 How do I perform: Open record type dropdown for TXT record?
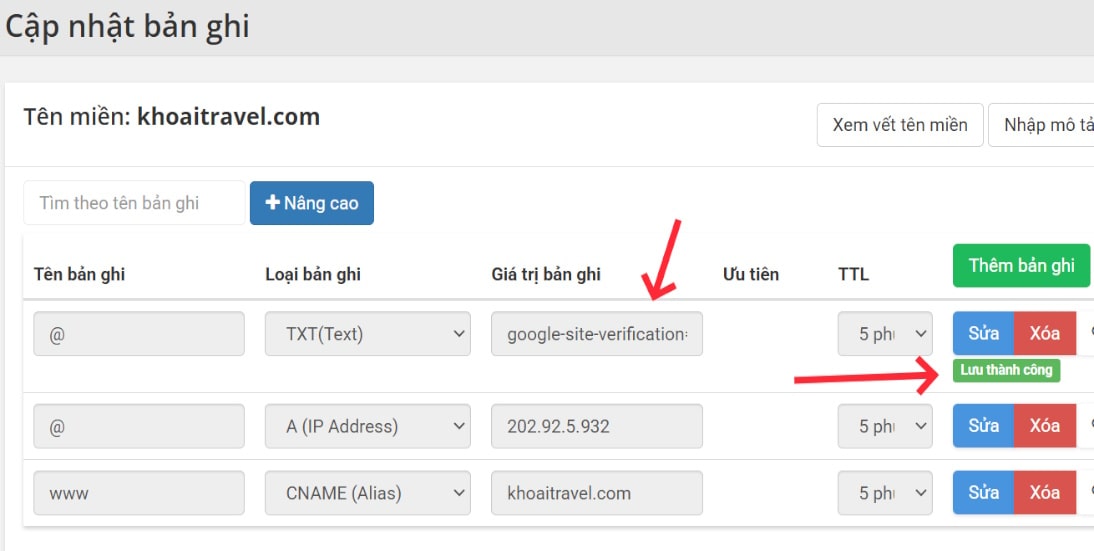[367, 334]
